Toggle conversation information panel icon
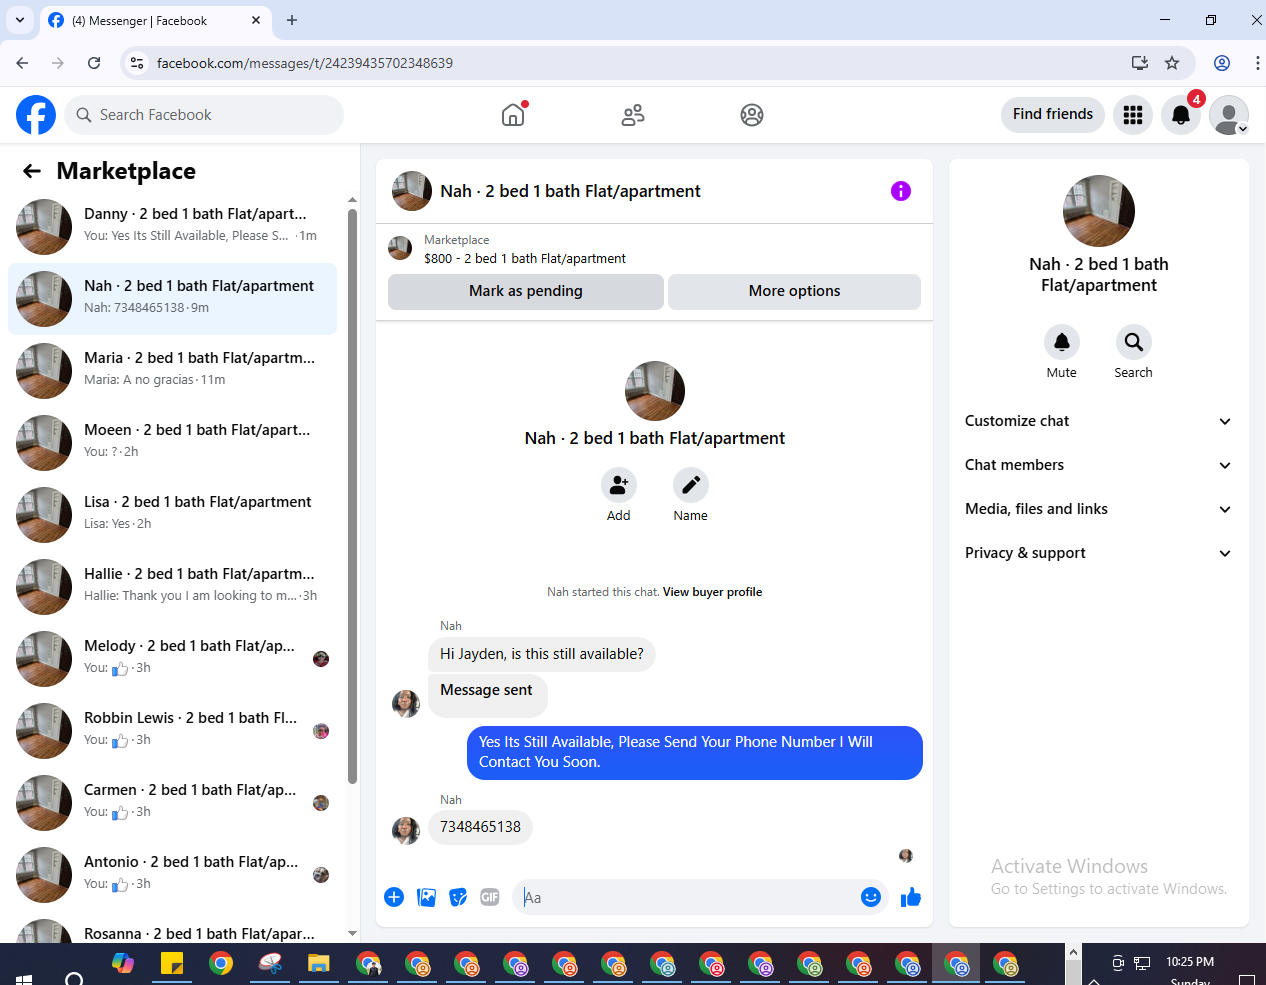Image resolution: width=1266 pixels, height=985 pixels. pos(901,191)
